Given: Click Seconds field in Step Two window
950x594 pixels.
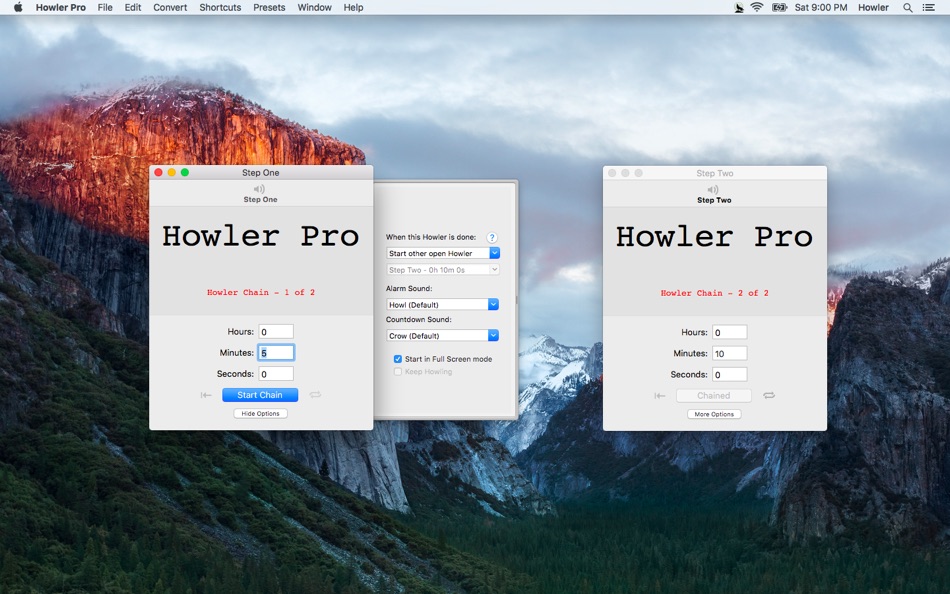Looking at the screenshot, I should [x=729, y=375].
